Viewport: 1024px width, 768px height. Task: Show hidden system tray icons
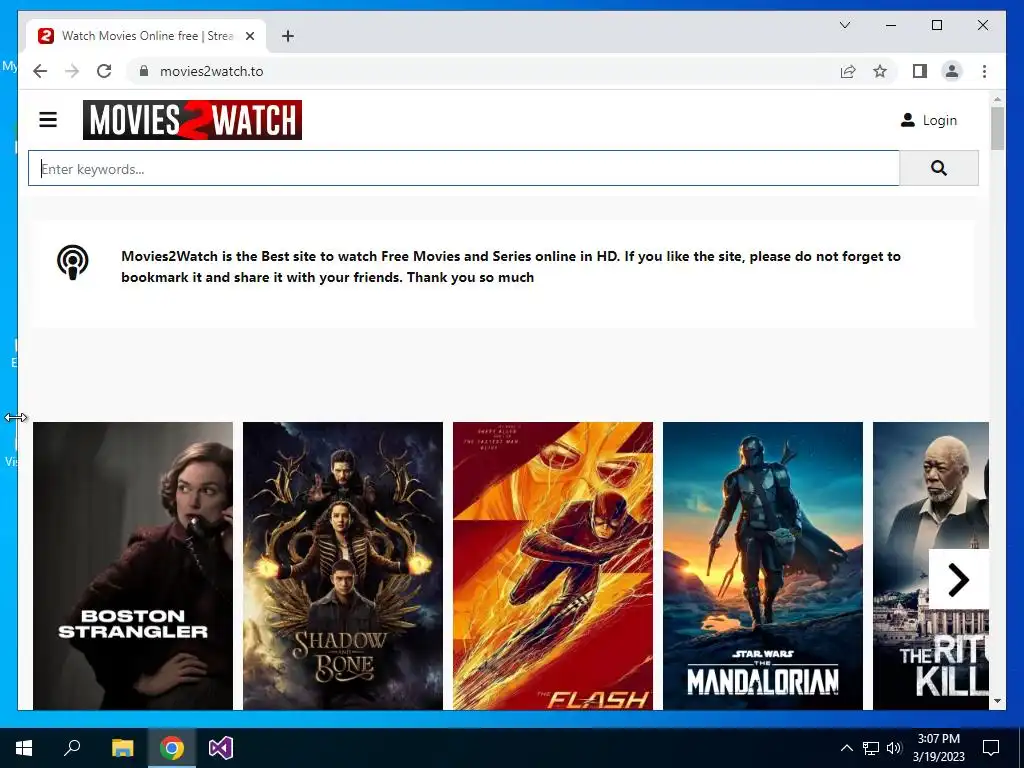click(x=846, y=748)
